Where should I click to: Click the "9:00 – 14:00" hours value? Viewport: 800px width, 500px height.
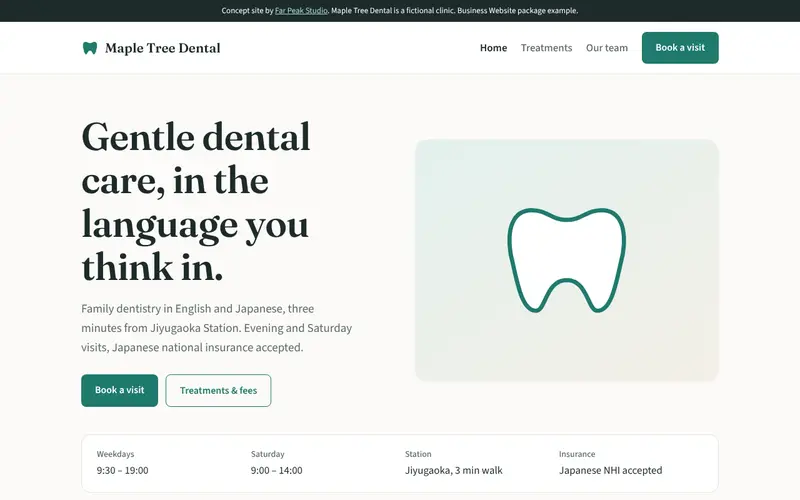coord(277,470)
